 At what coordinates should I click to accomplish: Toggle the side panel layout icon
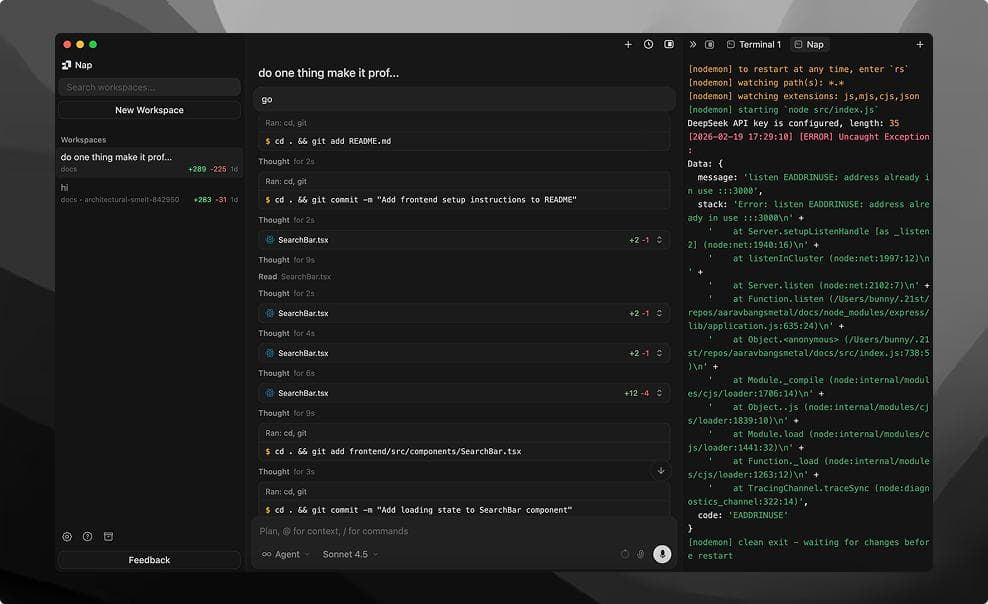(669, 45)
